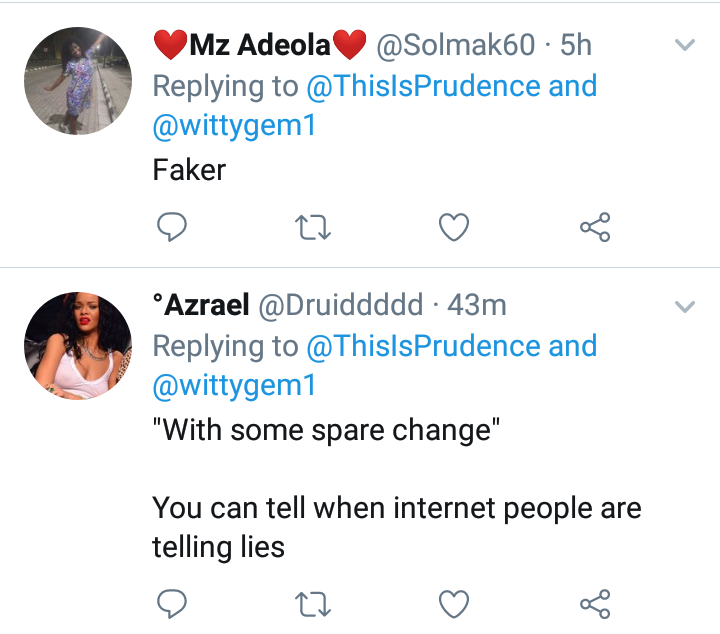
Task: Expand options chevron on Azrael's tweet
Action: point(685,307)
